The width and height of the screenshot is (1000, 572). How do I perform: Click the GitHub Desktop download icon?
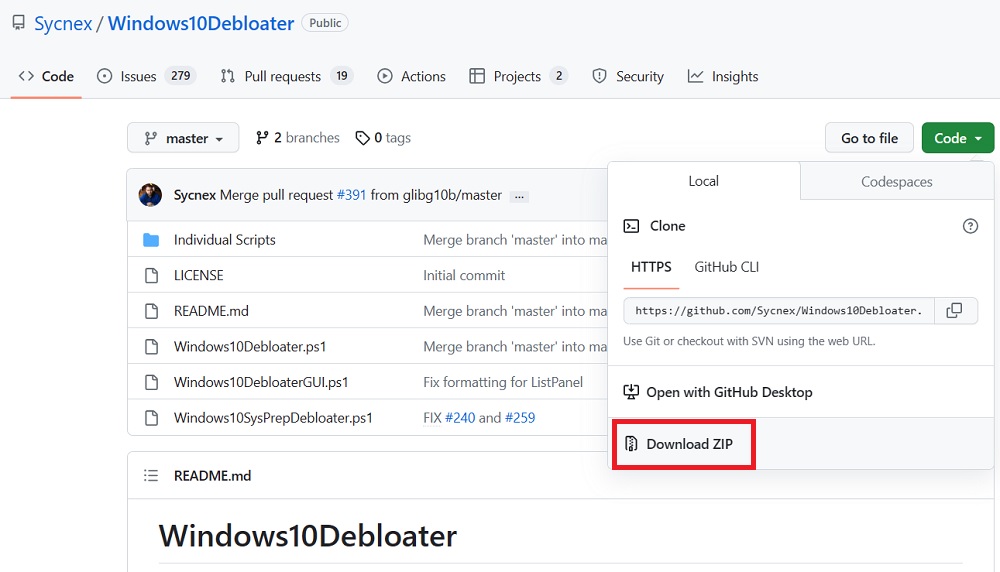click(631, 392)
